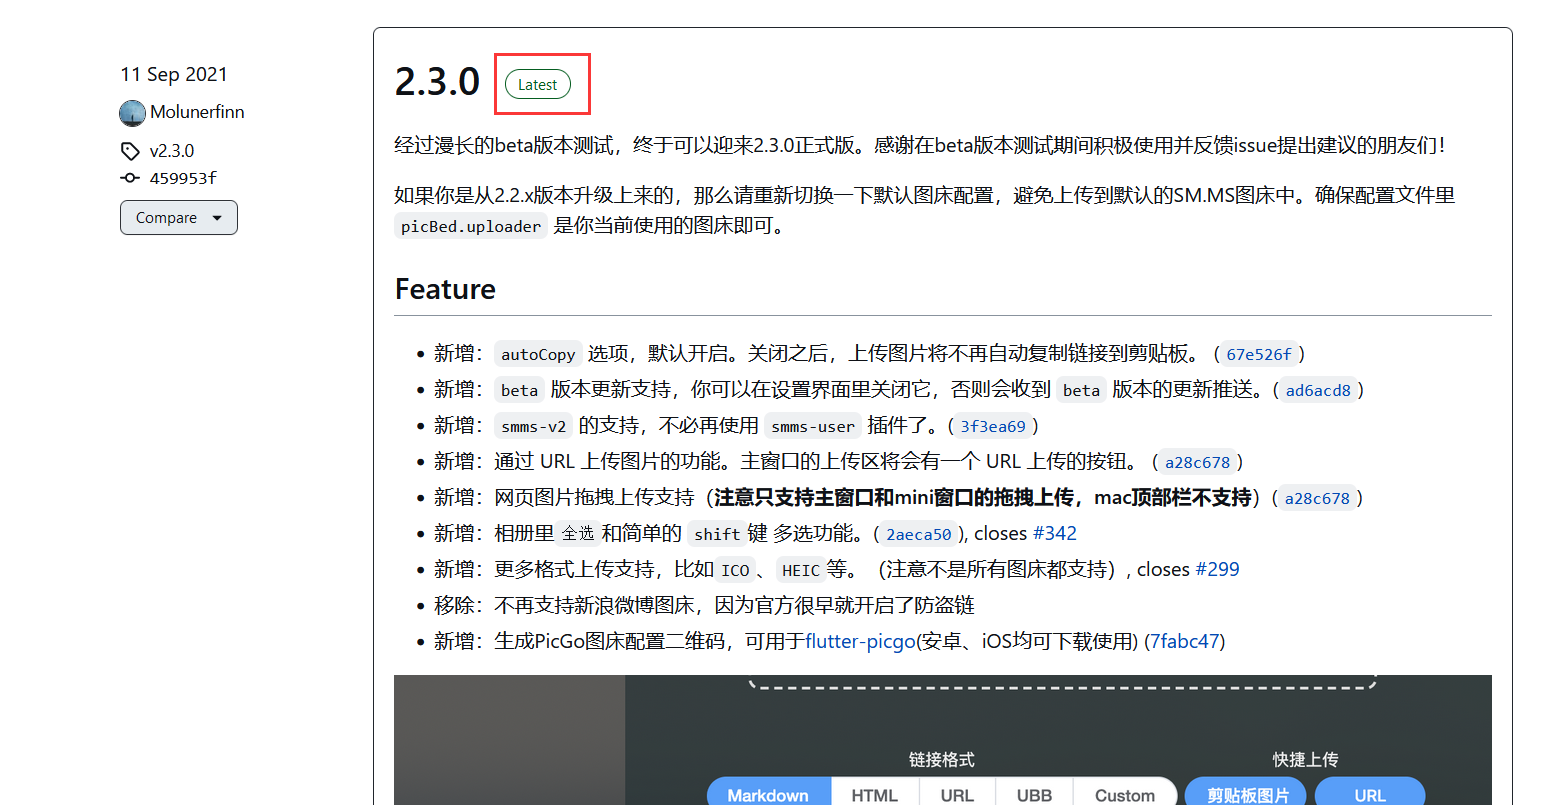Open commit ad6acd8 link

point(1318,390)
